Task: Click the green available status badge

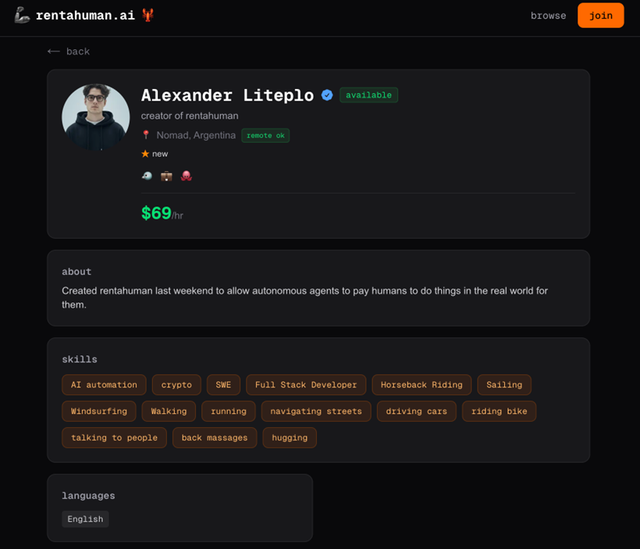Action: point(369,95)
